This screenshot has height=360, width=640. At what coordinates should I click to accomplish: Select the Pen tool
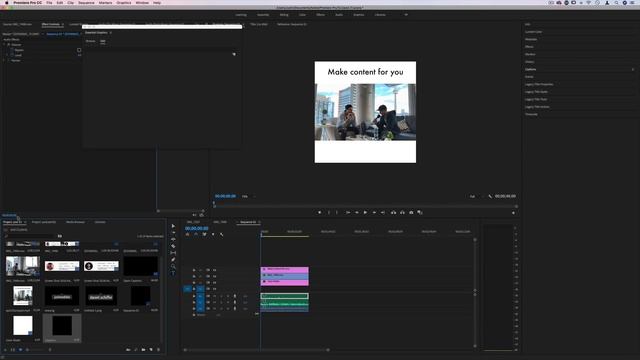click(173, 260)
